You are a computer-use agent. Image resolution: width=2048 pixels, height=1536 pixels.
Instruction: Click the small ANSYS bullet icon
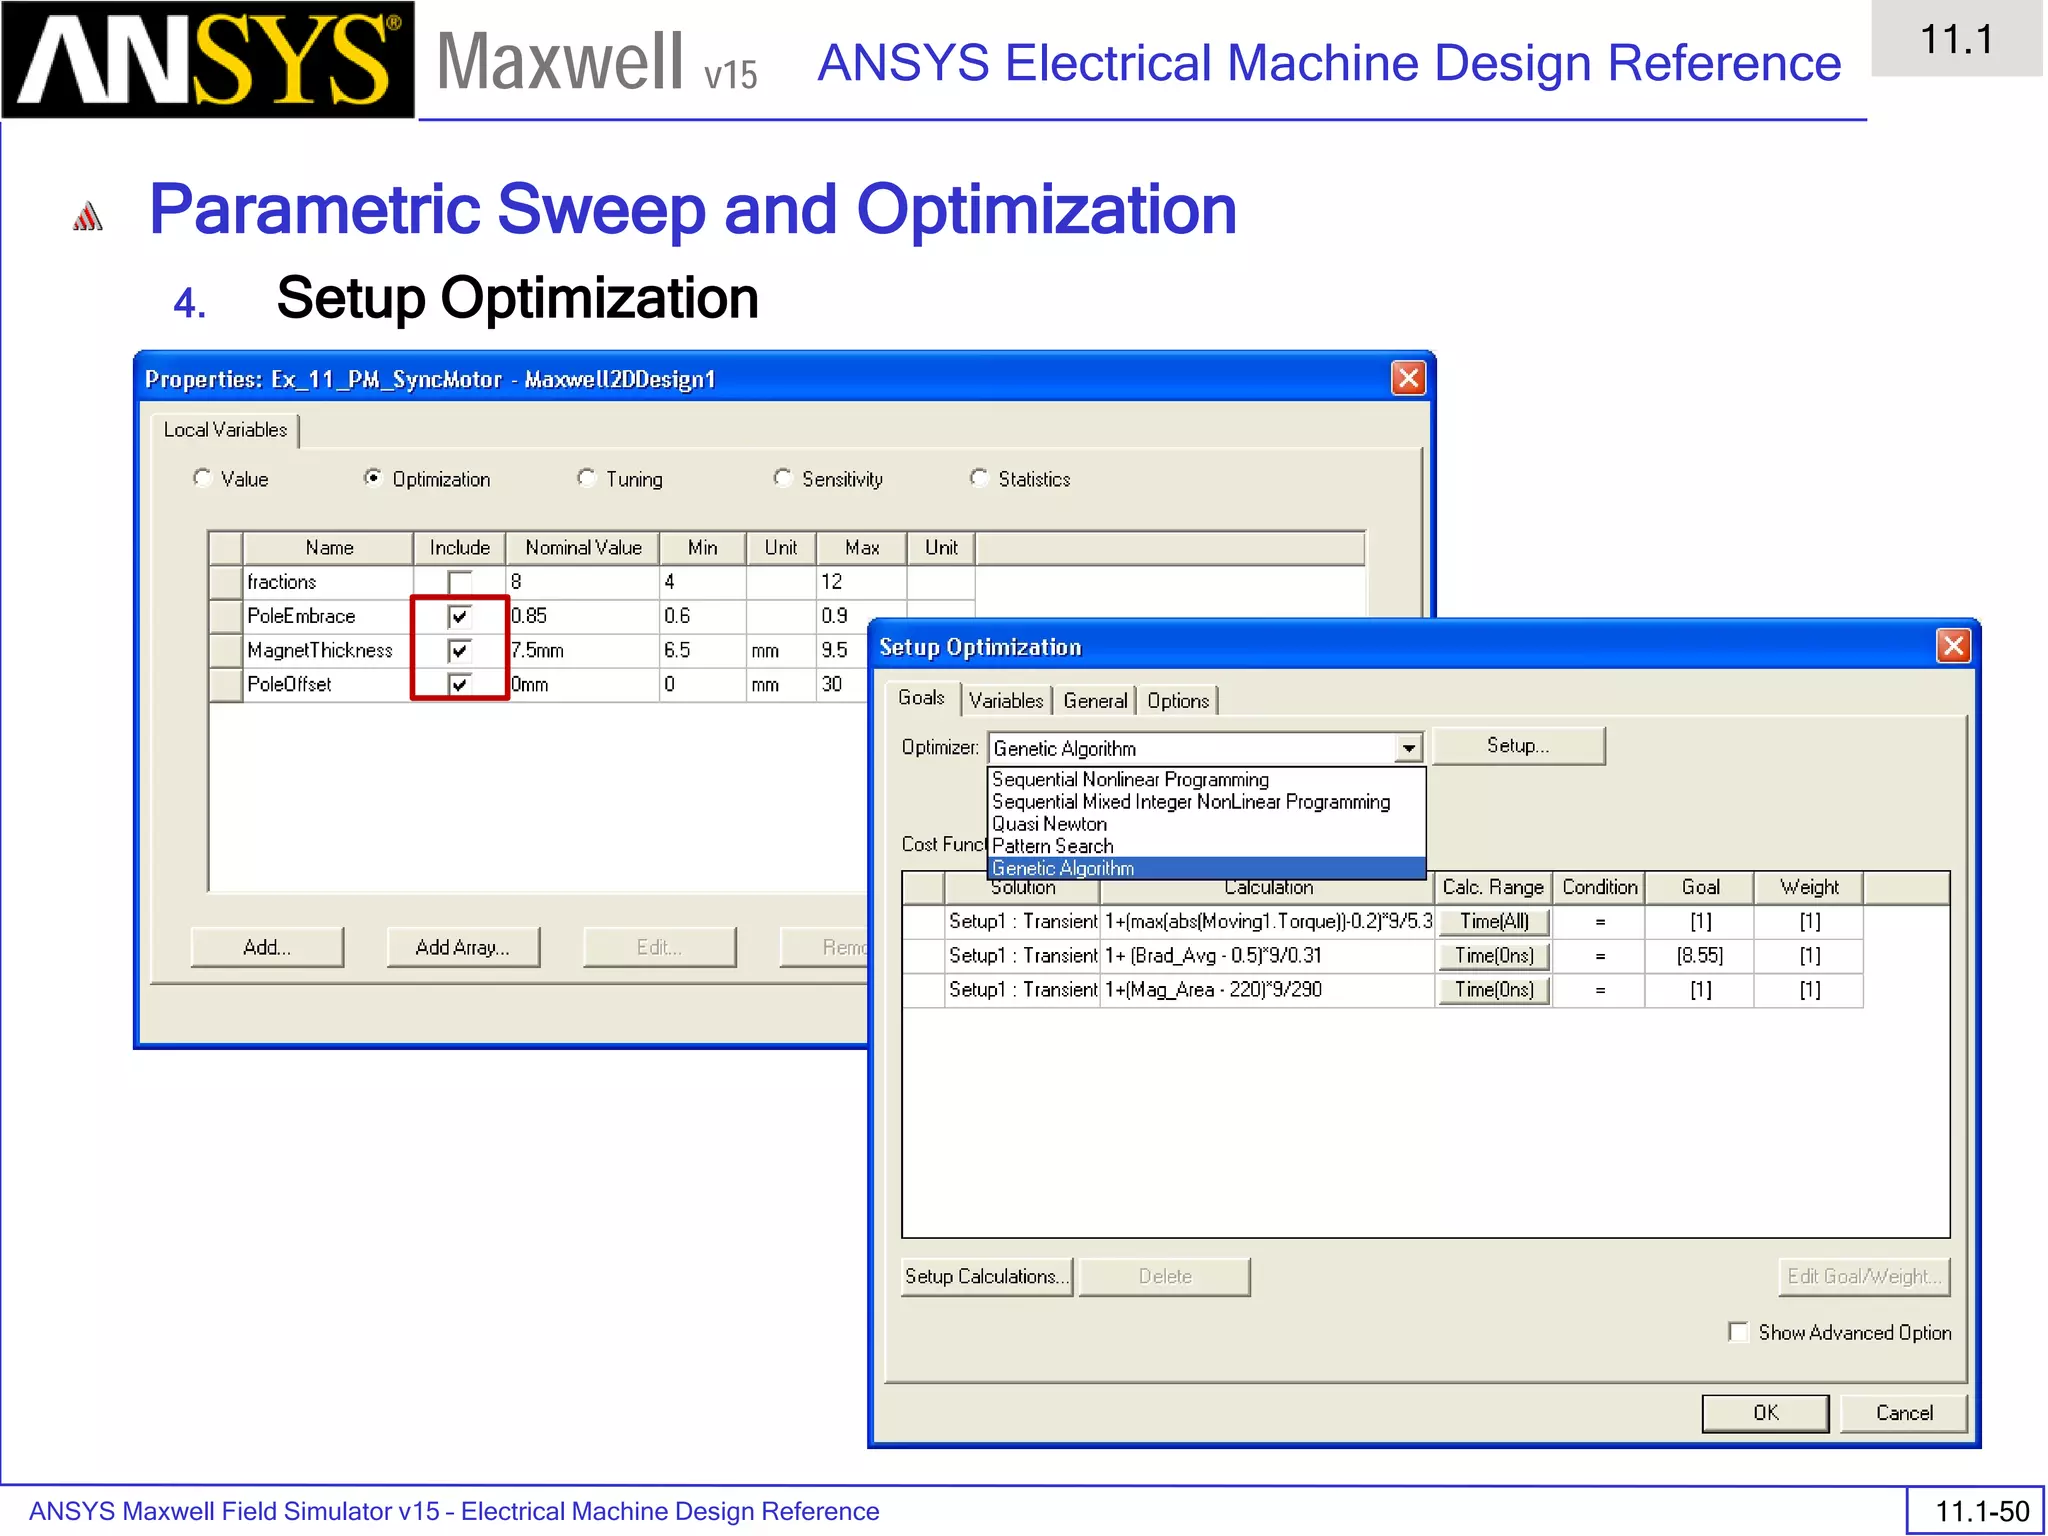88,216
